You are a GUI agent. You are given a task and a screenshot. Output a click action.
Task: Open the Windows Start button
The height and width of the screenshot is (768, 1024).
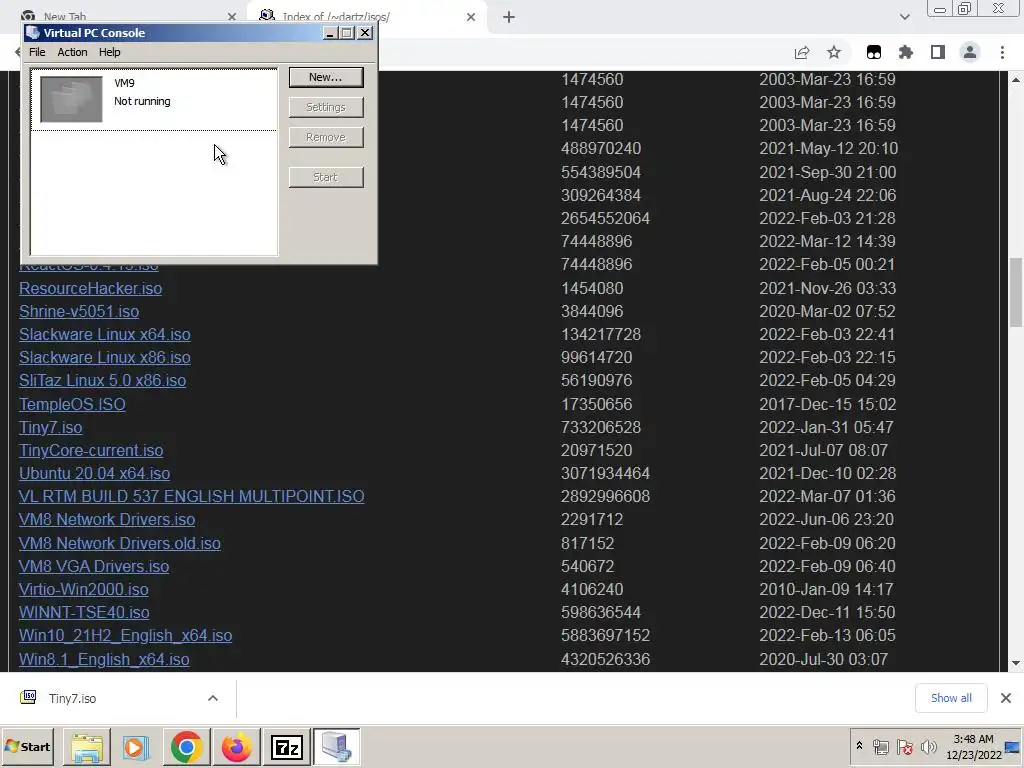27,746
